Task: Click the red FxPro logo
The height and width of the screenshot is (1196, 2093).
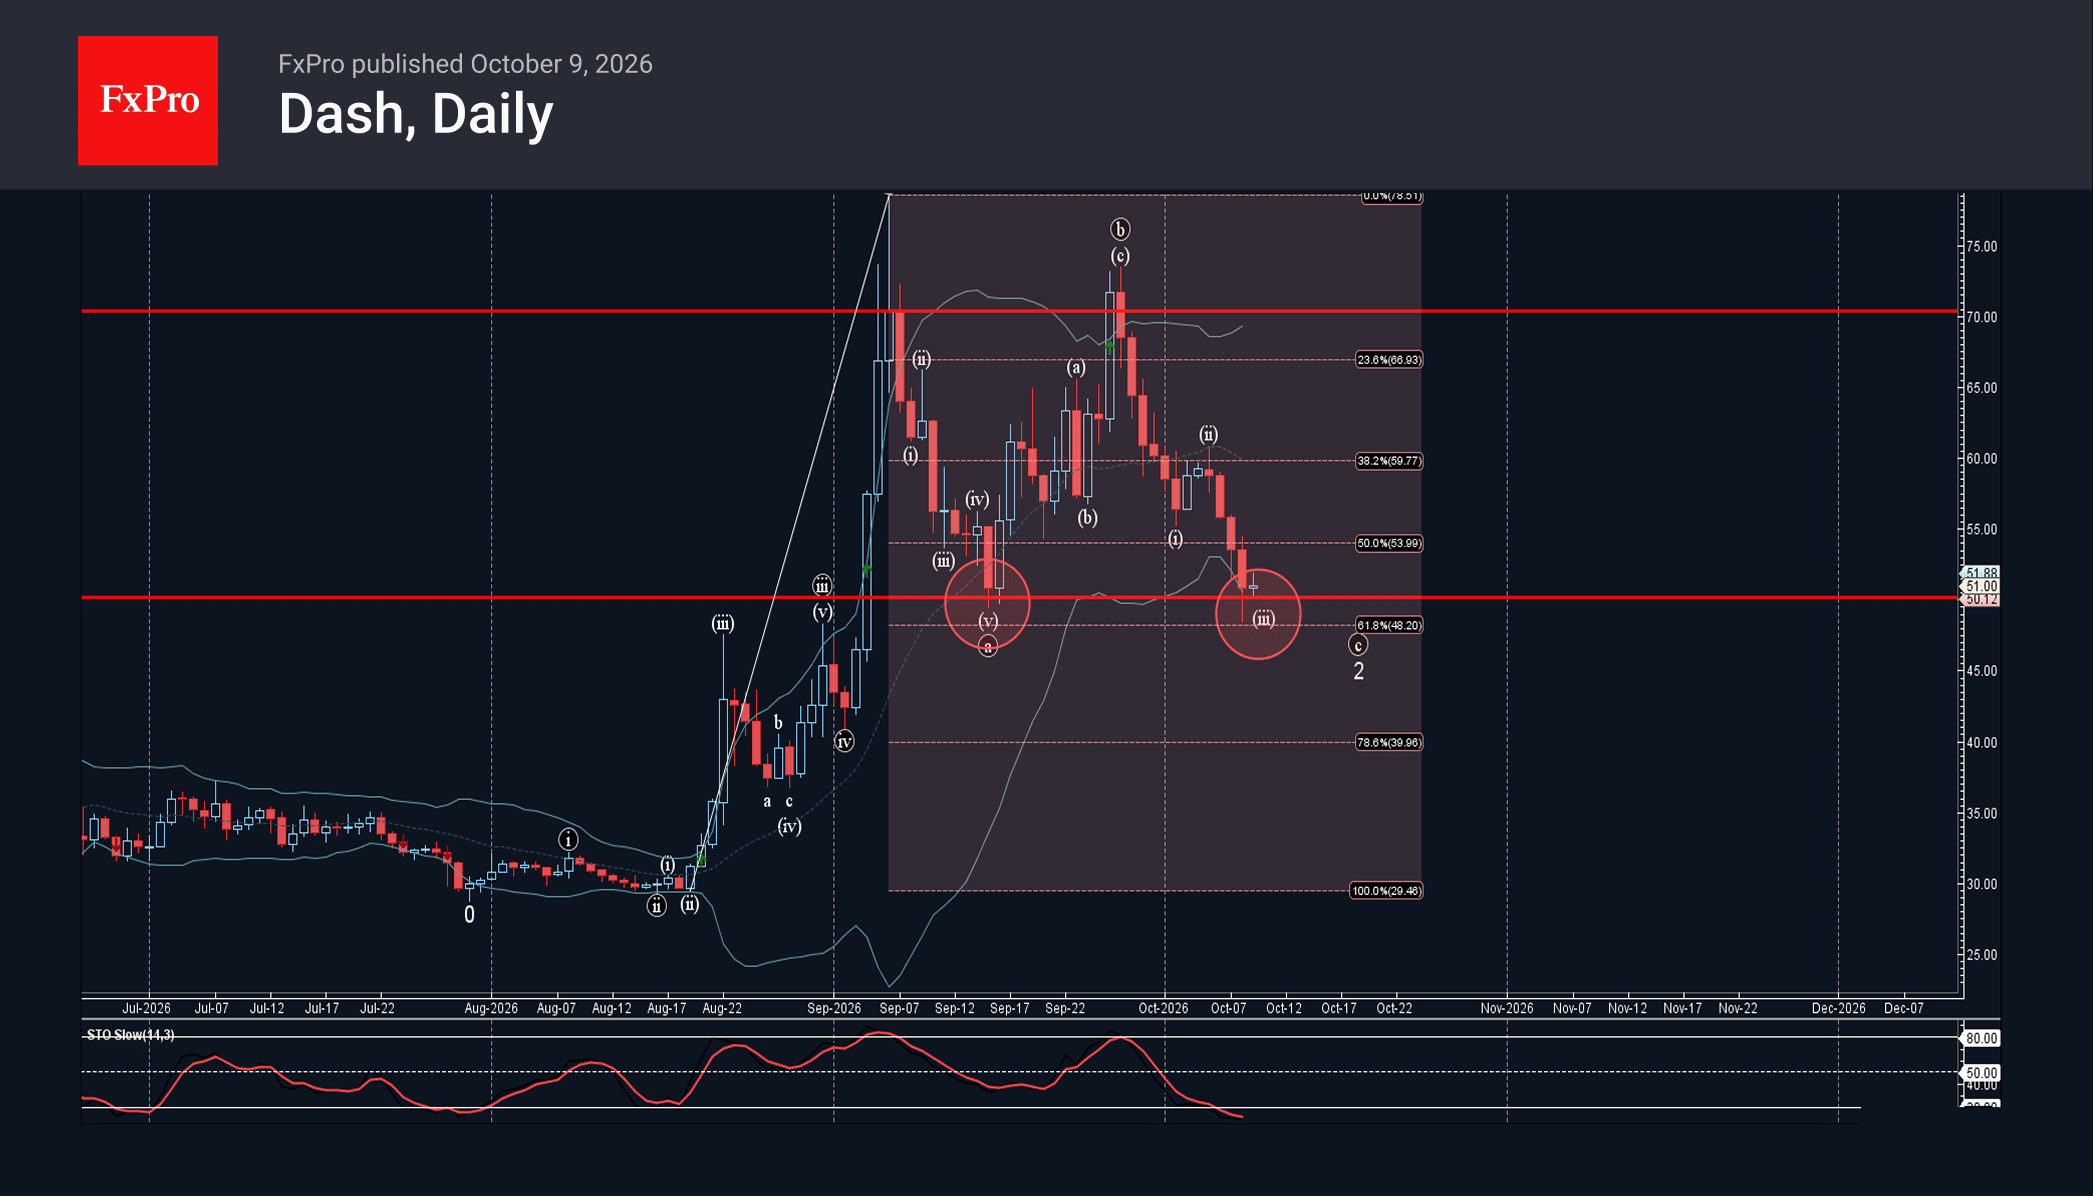Action: click(148, 101)
